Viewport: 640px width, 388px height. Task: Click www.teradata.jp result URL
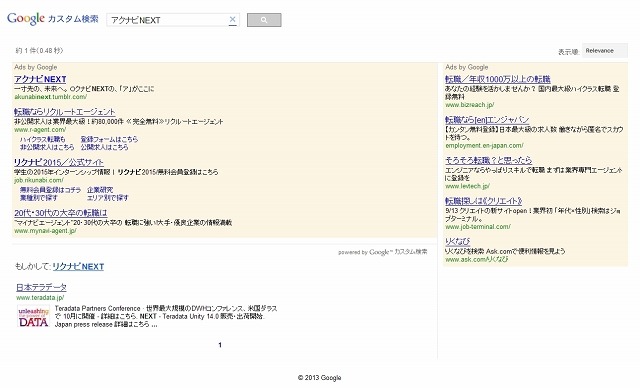coord(40,297)
